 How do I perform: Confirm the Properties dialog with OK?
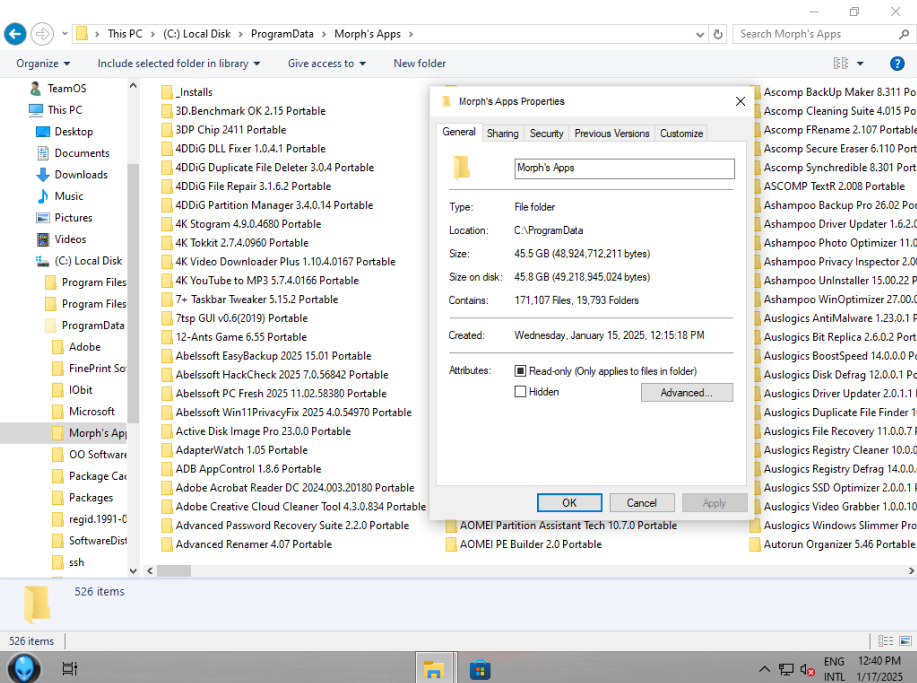click(x=569, y=503)
